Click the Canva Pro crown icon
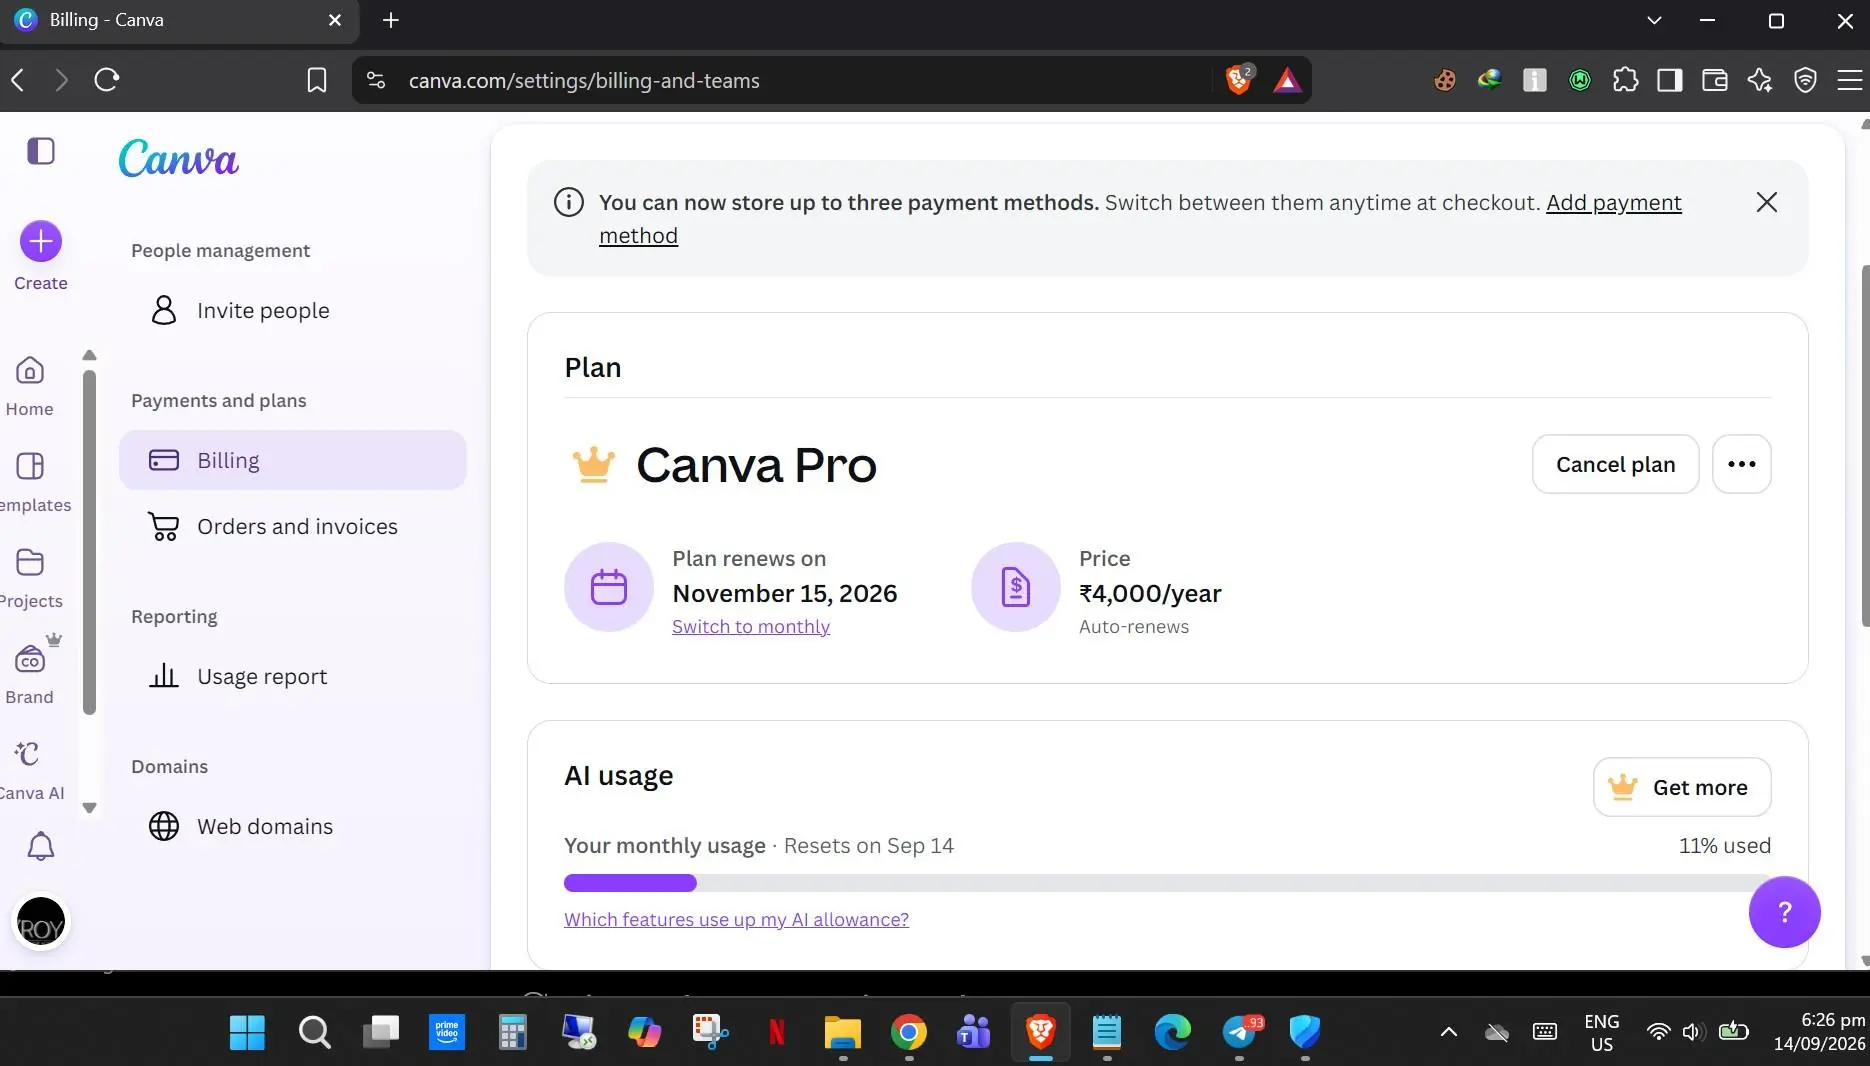 (x=593, y=465)
